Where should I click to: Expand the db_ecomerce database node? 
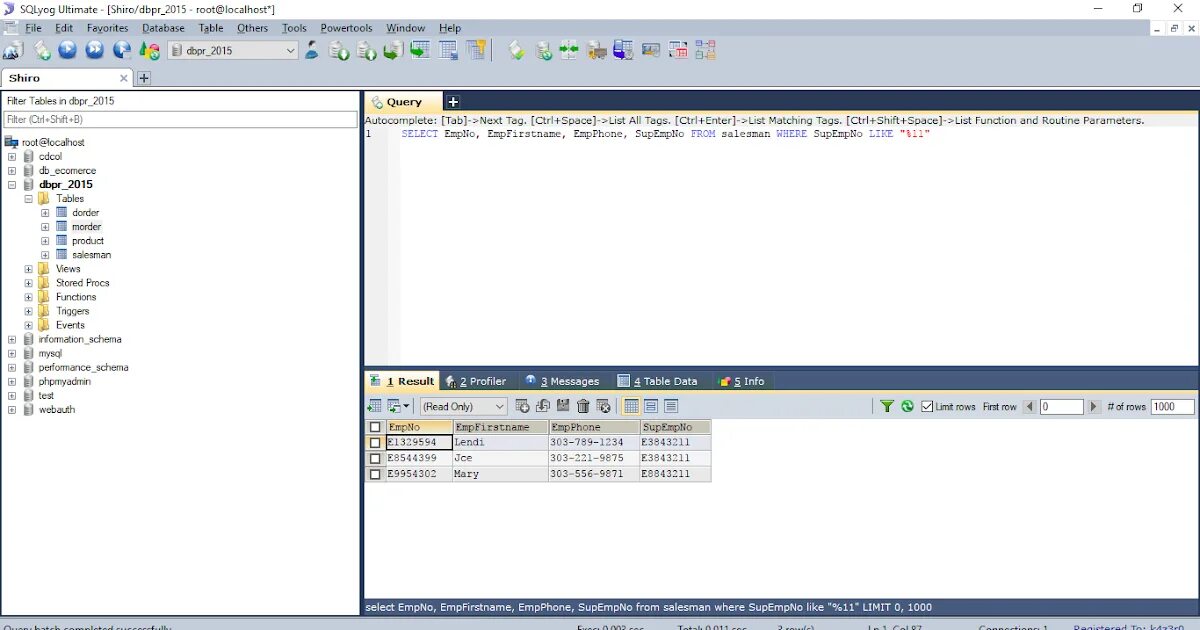coord(12,171)
